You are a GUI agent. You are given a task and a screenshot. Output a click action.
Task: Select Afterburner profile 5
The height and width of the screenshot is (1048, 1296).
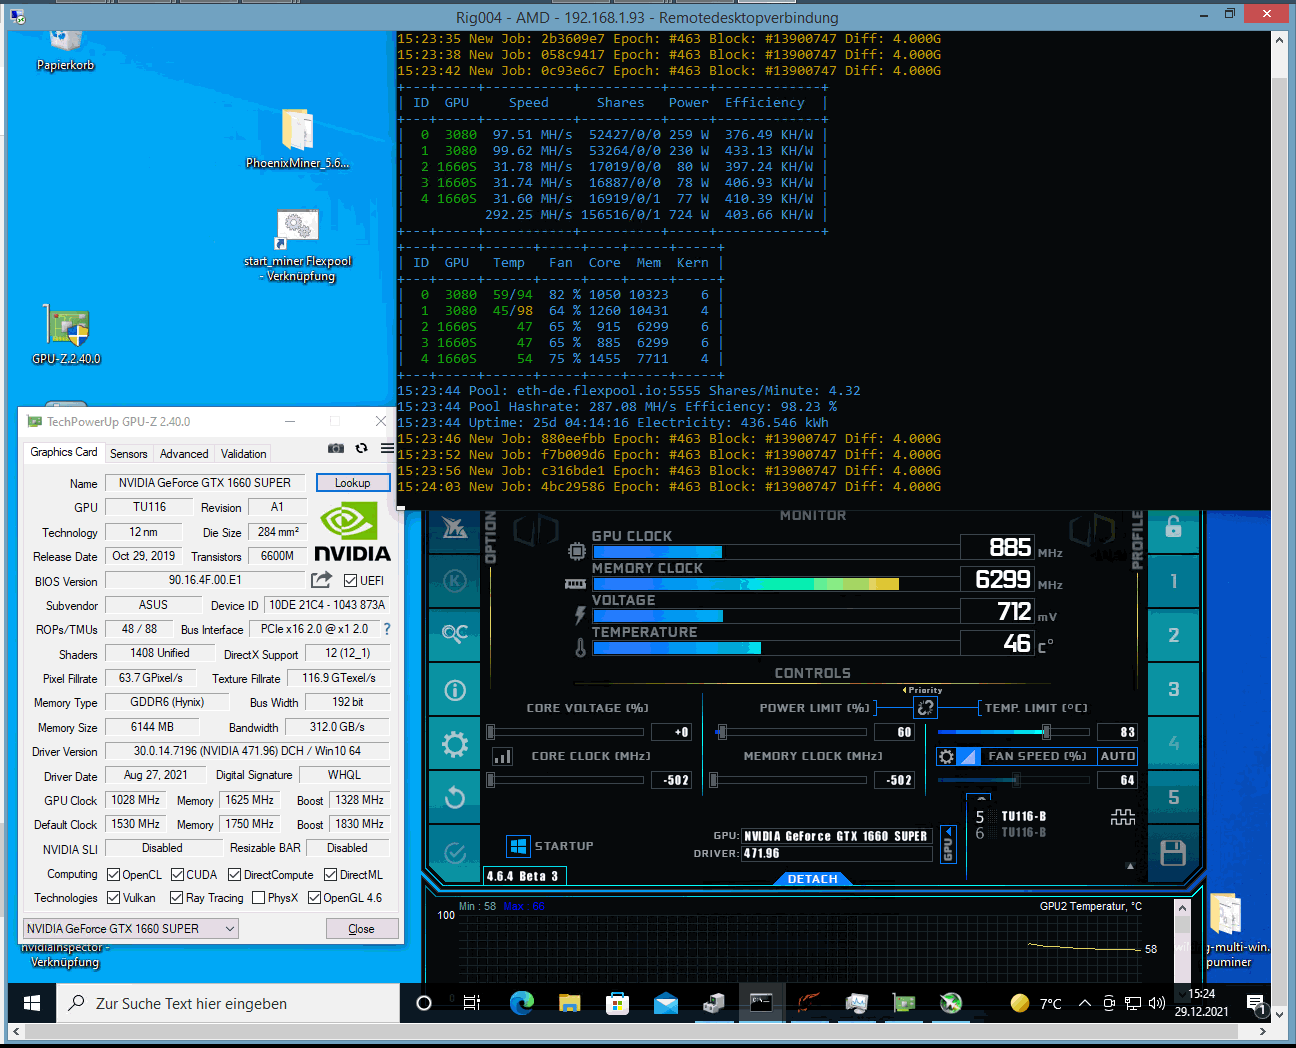tap(1174, 797)
